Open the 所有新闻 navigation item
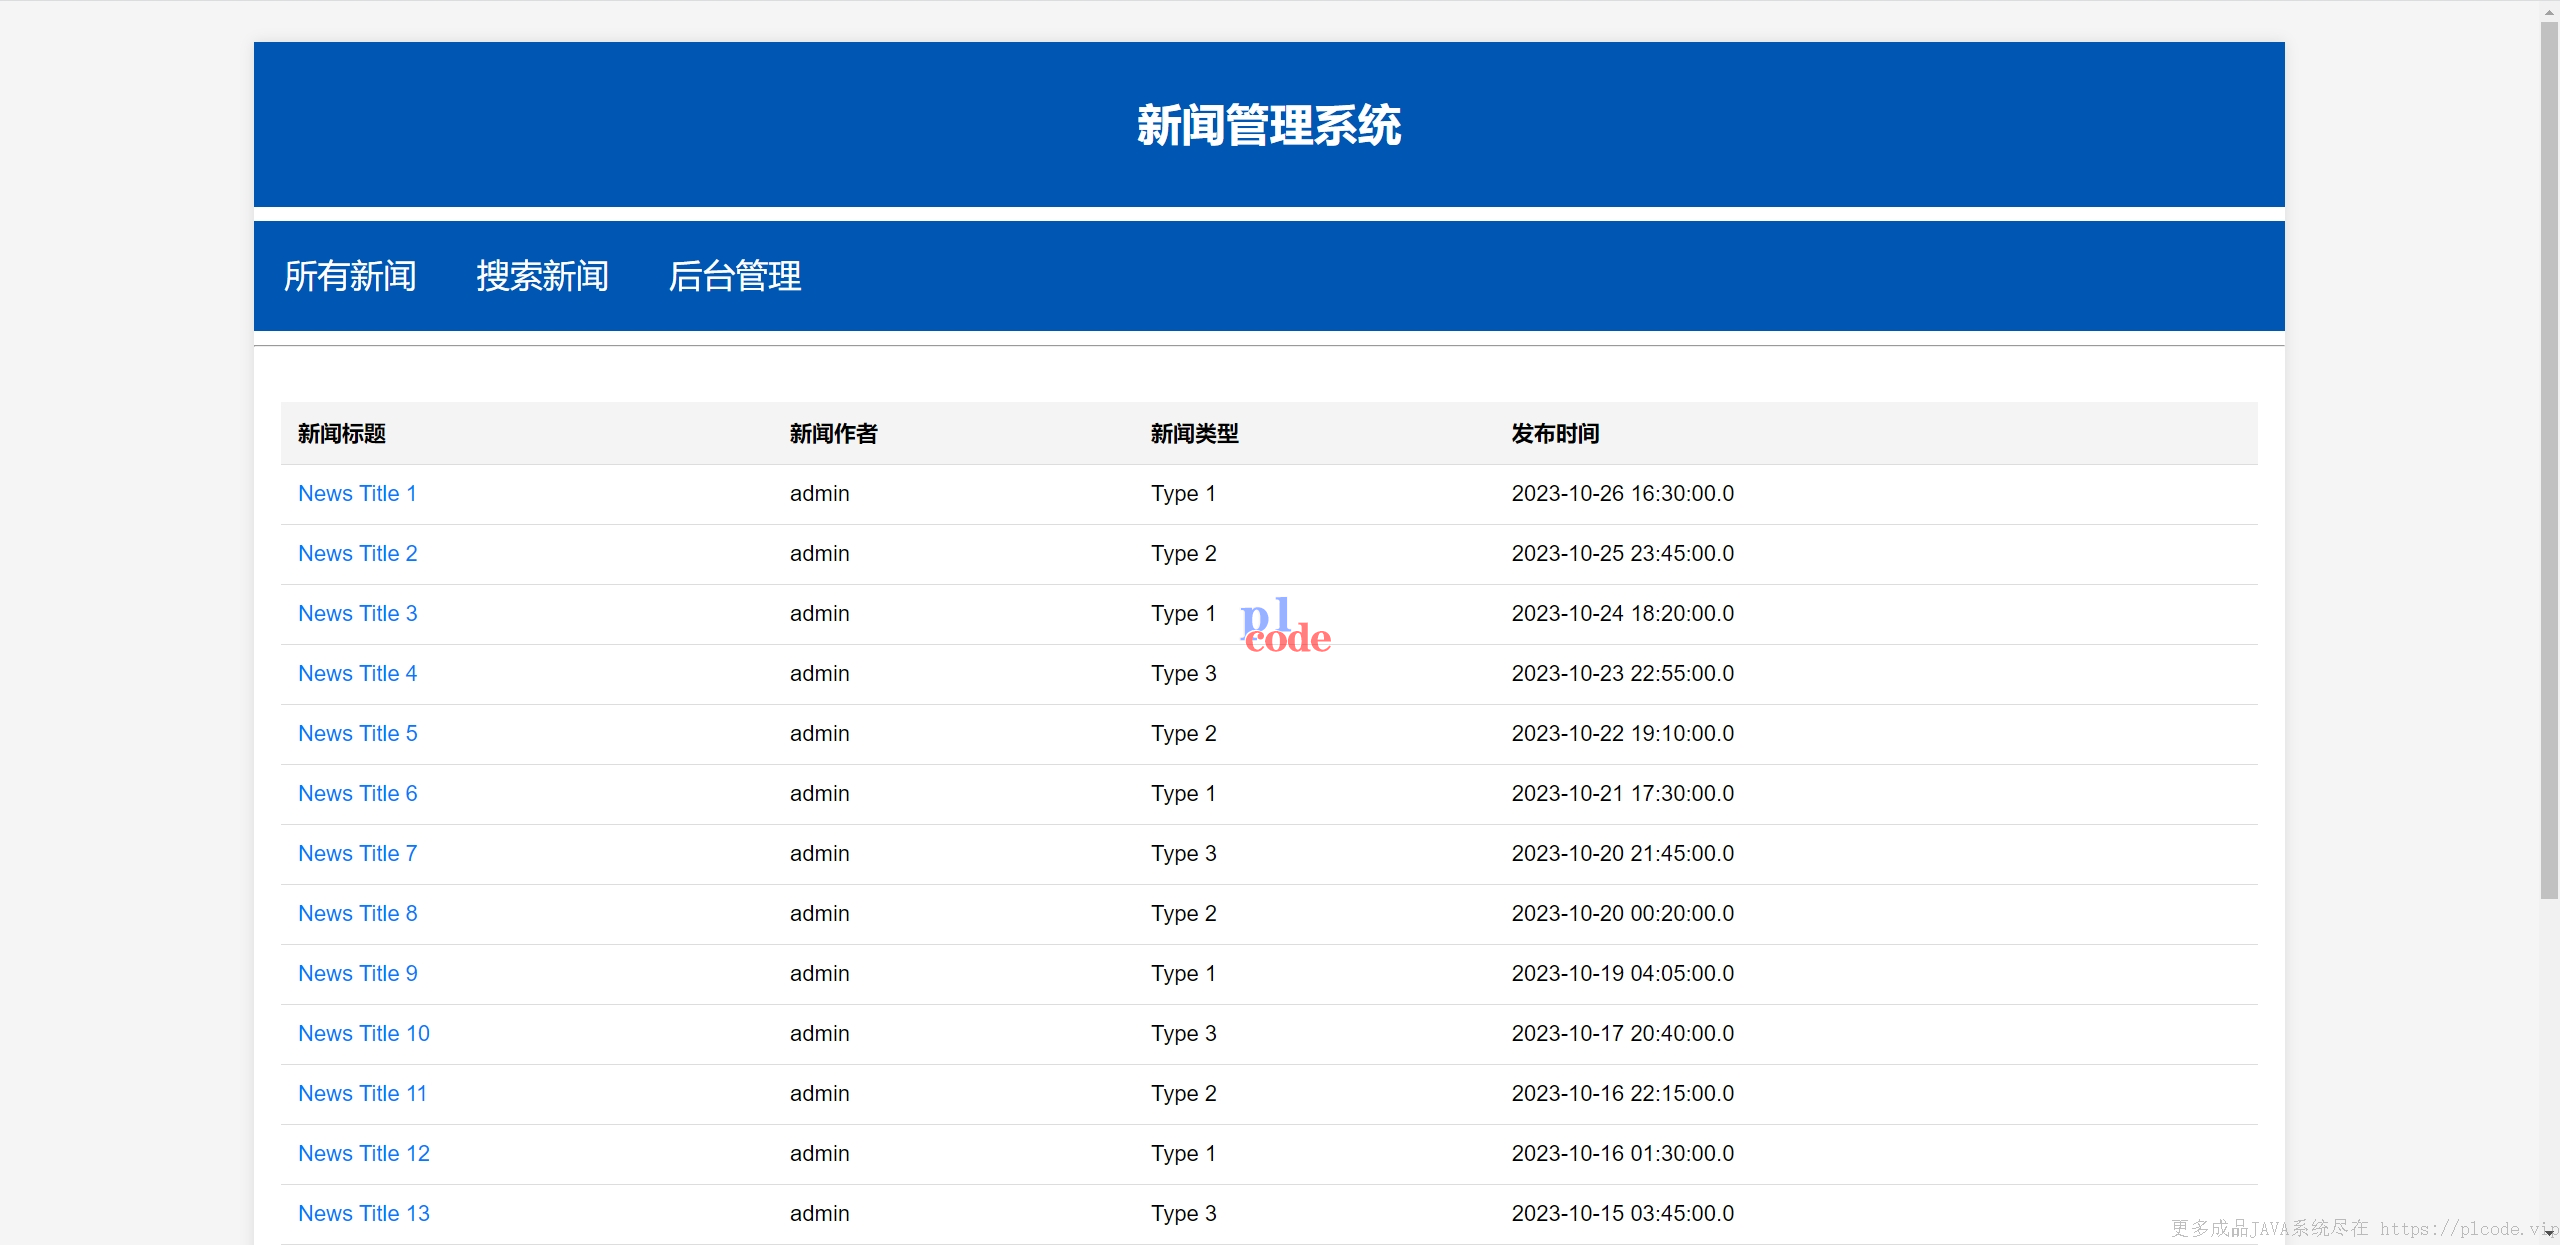 pyautogui.click(x=350, y=276)
